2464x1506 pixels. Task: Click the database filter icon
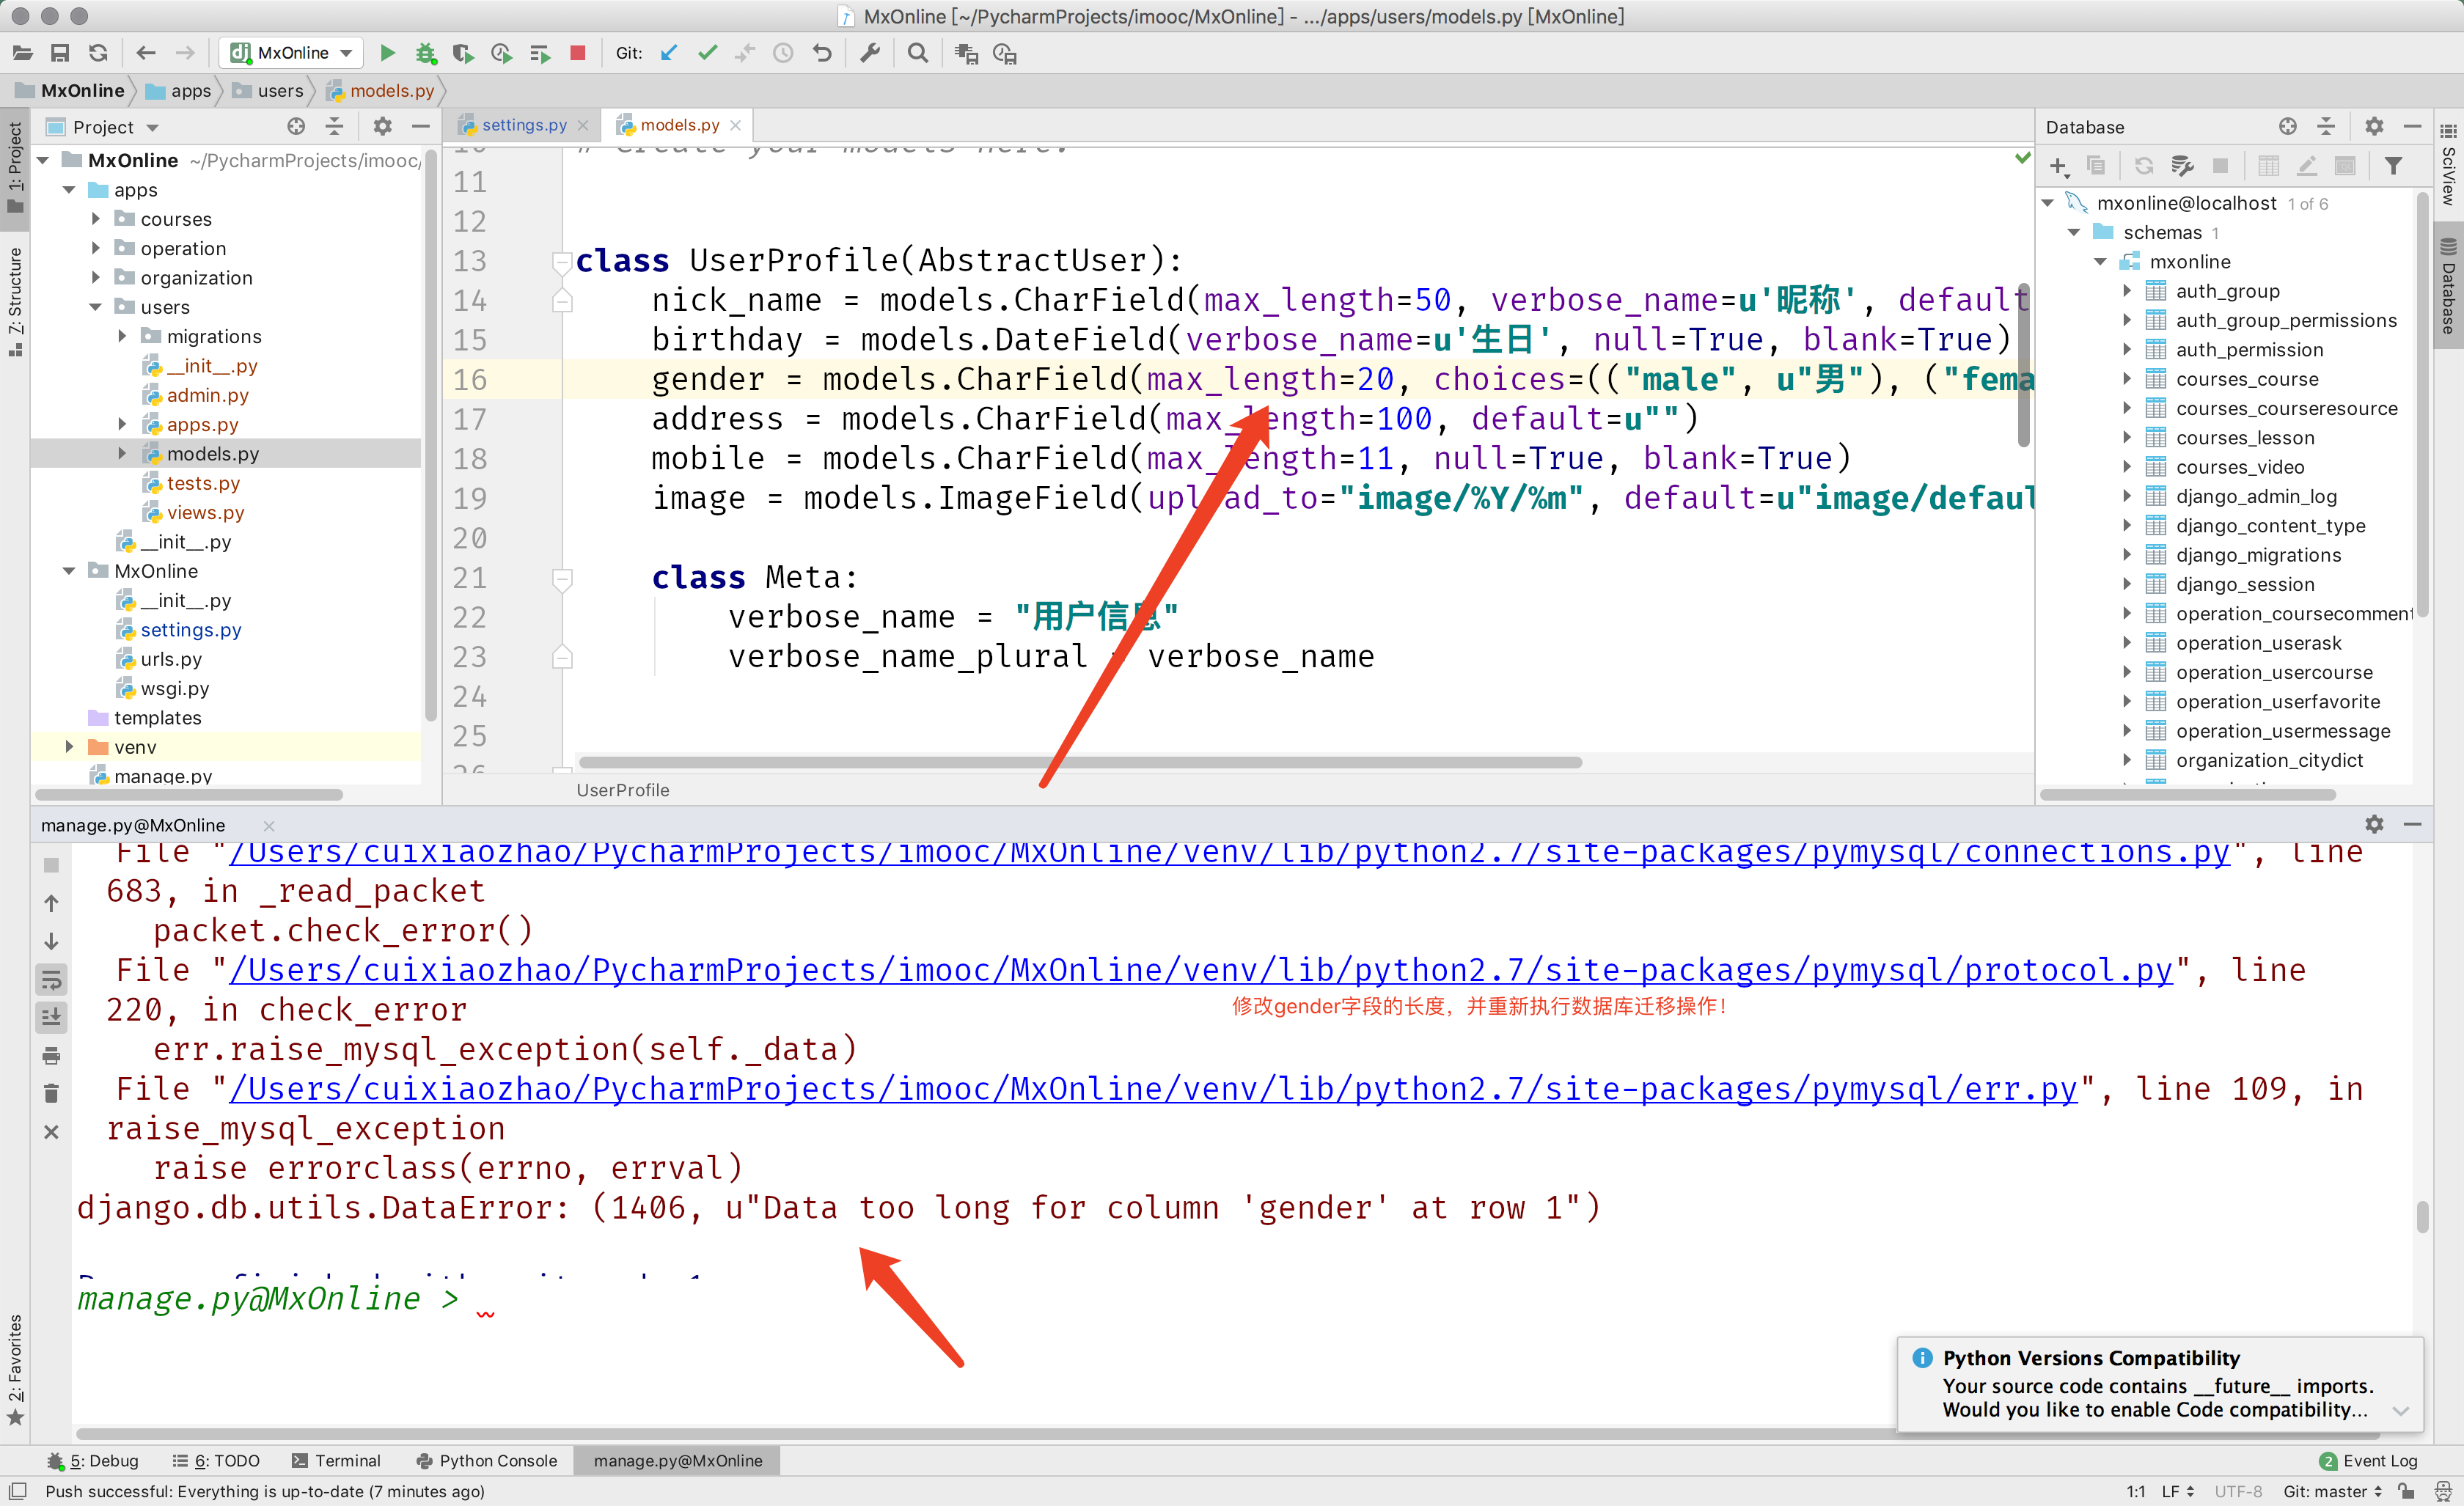(x=2392, y=166)
